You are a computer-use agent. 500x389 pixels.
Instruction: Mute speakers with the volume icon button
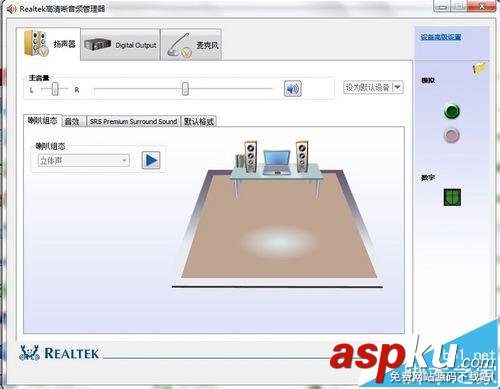coord(293,89)
